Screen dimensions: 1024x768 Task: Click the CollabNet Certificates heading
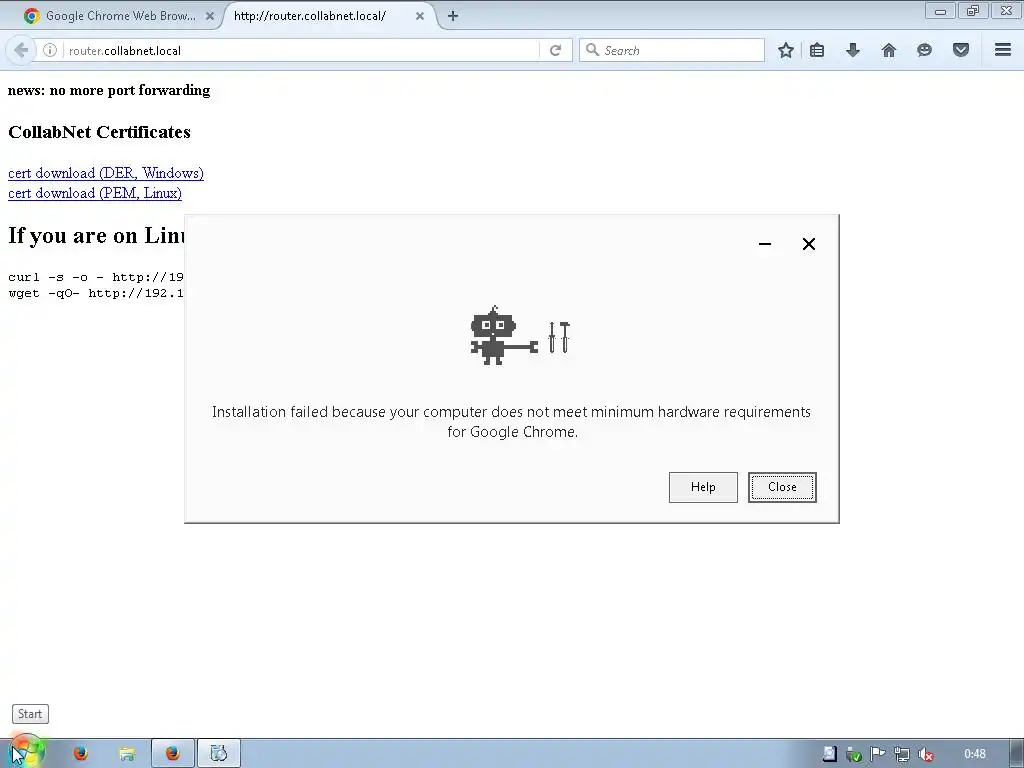point(99,132)
